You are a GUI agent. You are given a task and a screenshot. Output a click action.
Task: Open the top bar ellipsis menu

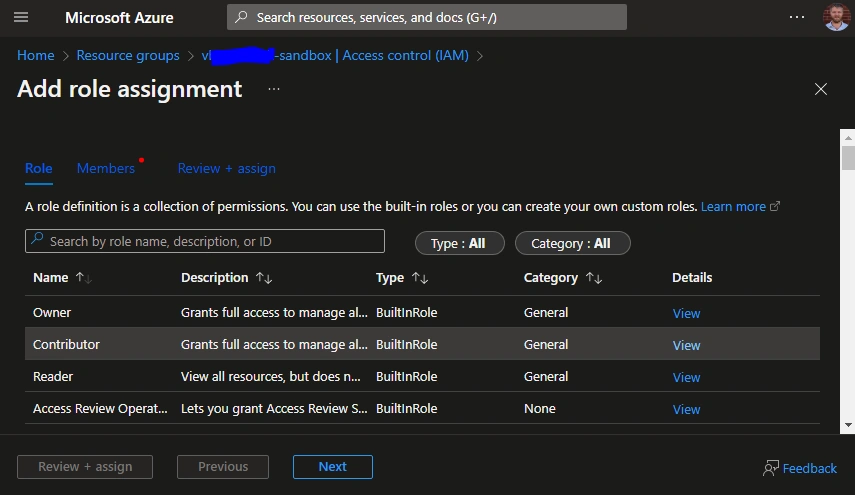tap(797, 17)
